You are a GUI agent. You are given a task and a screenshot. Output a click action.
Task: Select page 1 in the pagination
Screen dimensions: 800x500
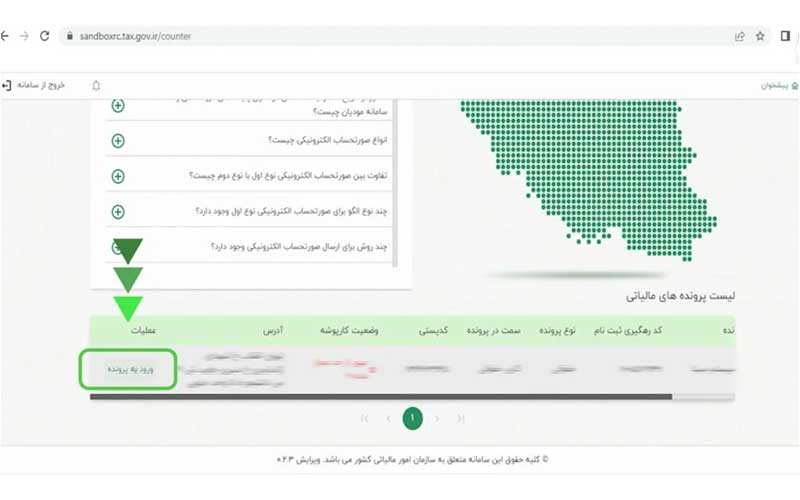tap(412, 418)
